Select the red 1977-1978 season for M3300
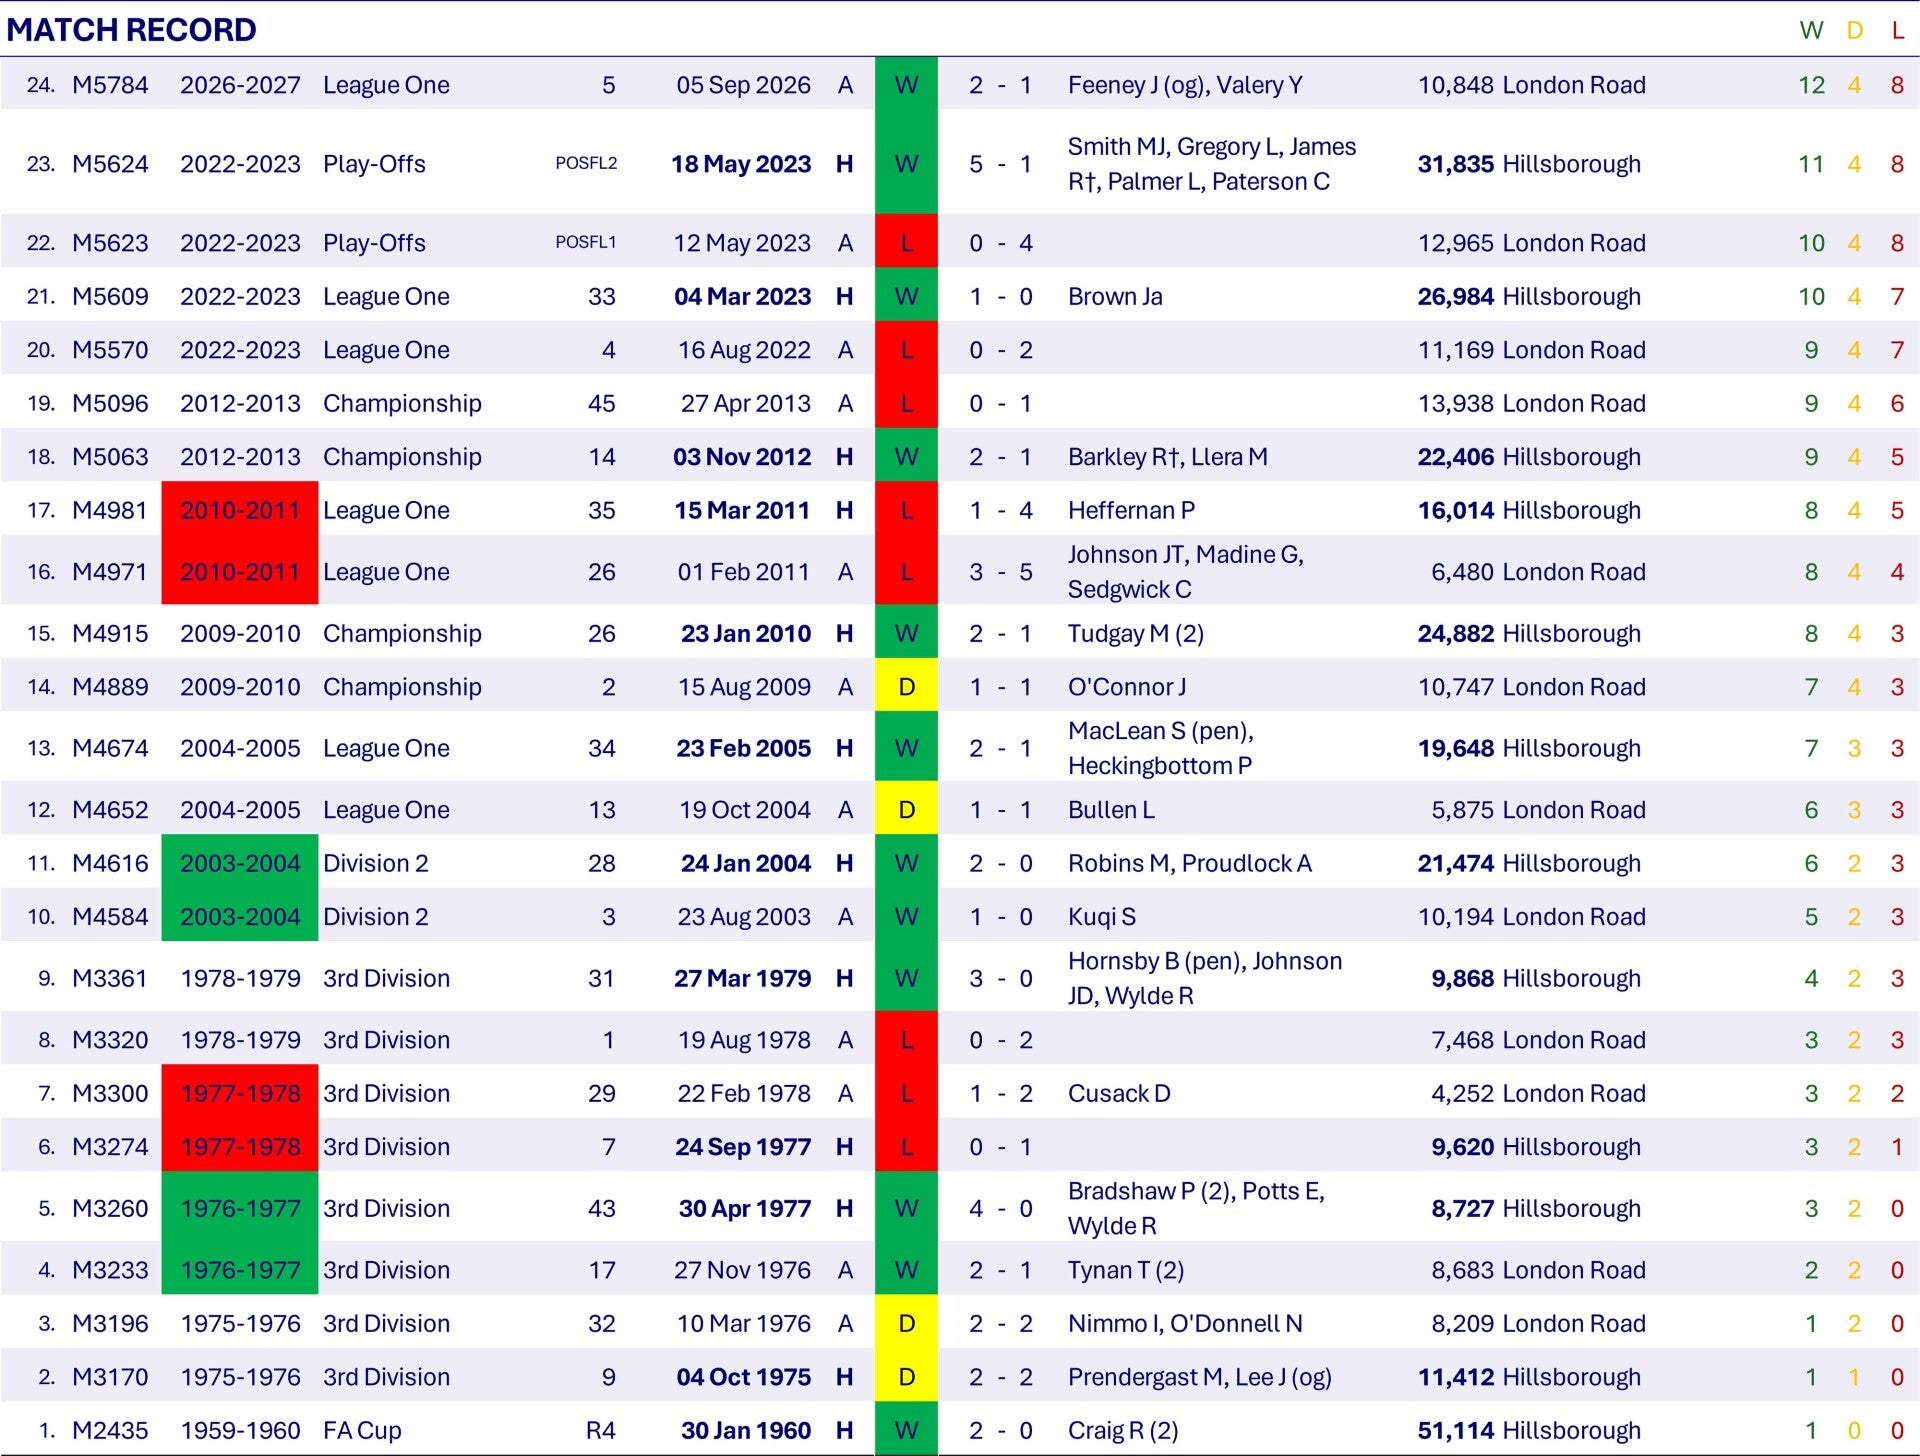 click(240, 1093)
